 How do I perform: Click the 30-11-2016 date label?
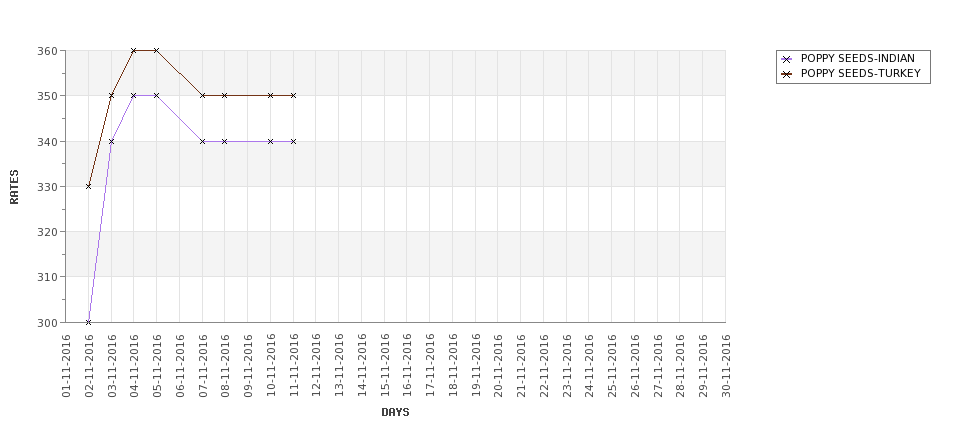tap(726, 365)
